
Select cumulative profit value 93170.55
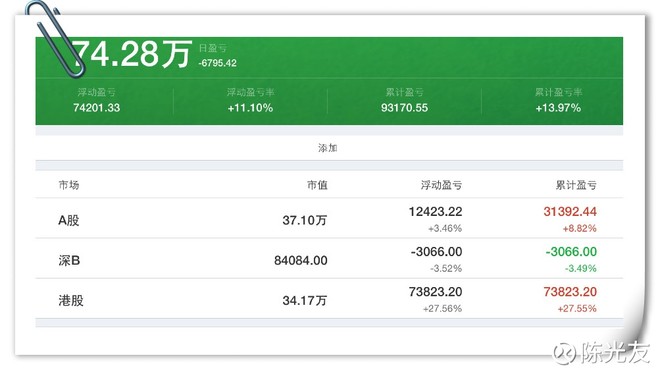pos(405,108)
